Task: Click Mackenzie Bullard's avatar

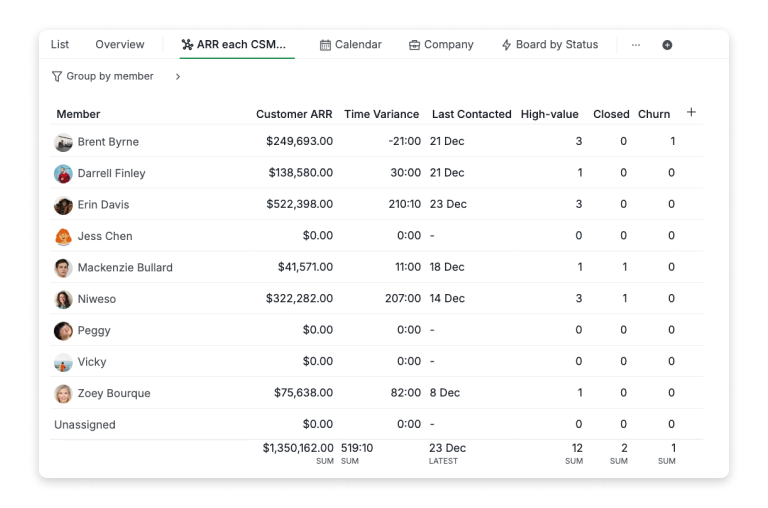Action: 63,267
